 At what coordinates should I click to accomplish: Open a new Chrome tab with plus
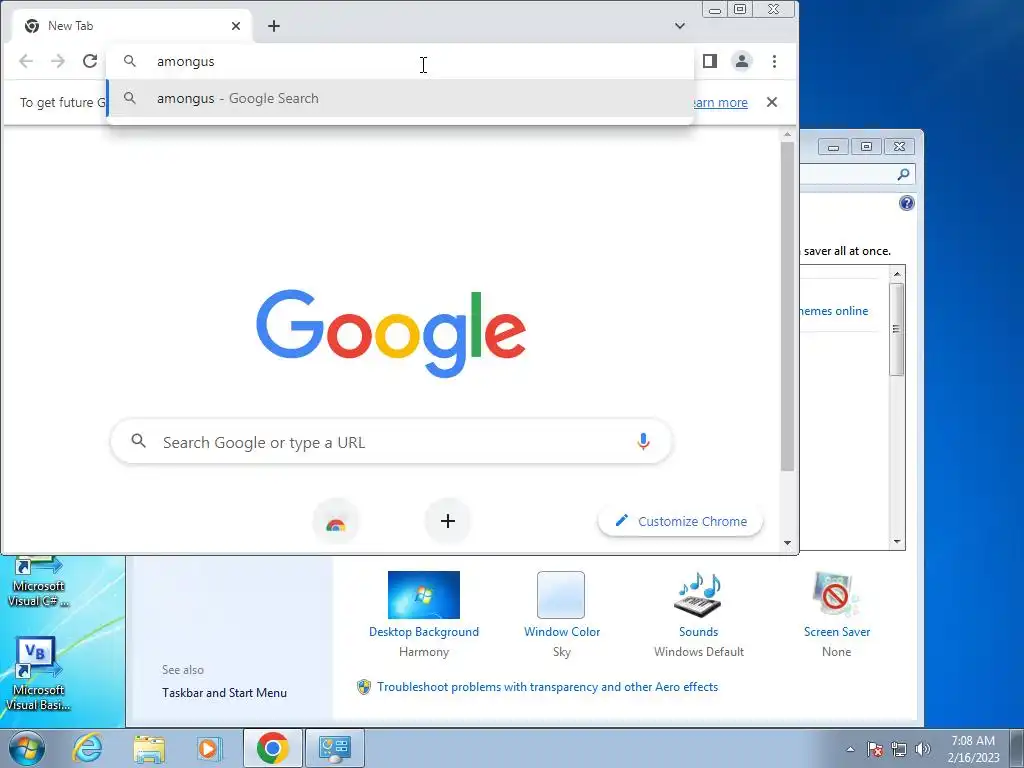[x=274, y=26]
